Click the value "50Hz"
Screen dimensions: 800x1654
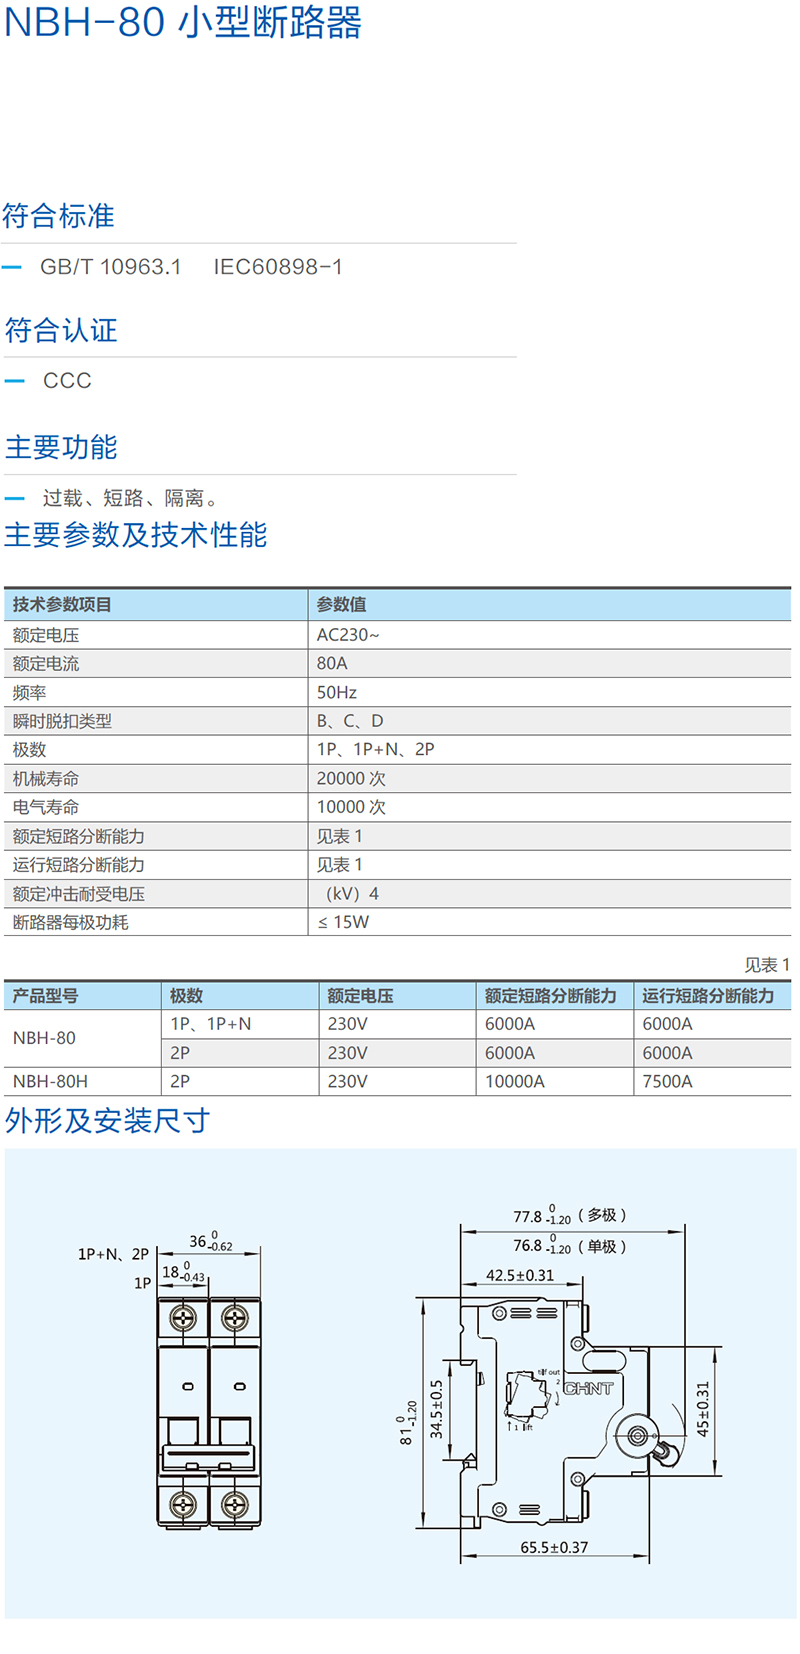tap(337, 692)
